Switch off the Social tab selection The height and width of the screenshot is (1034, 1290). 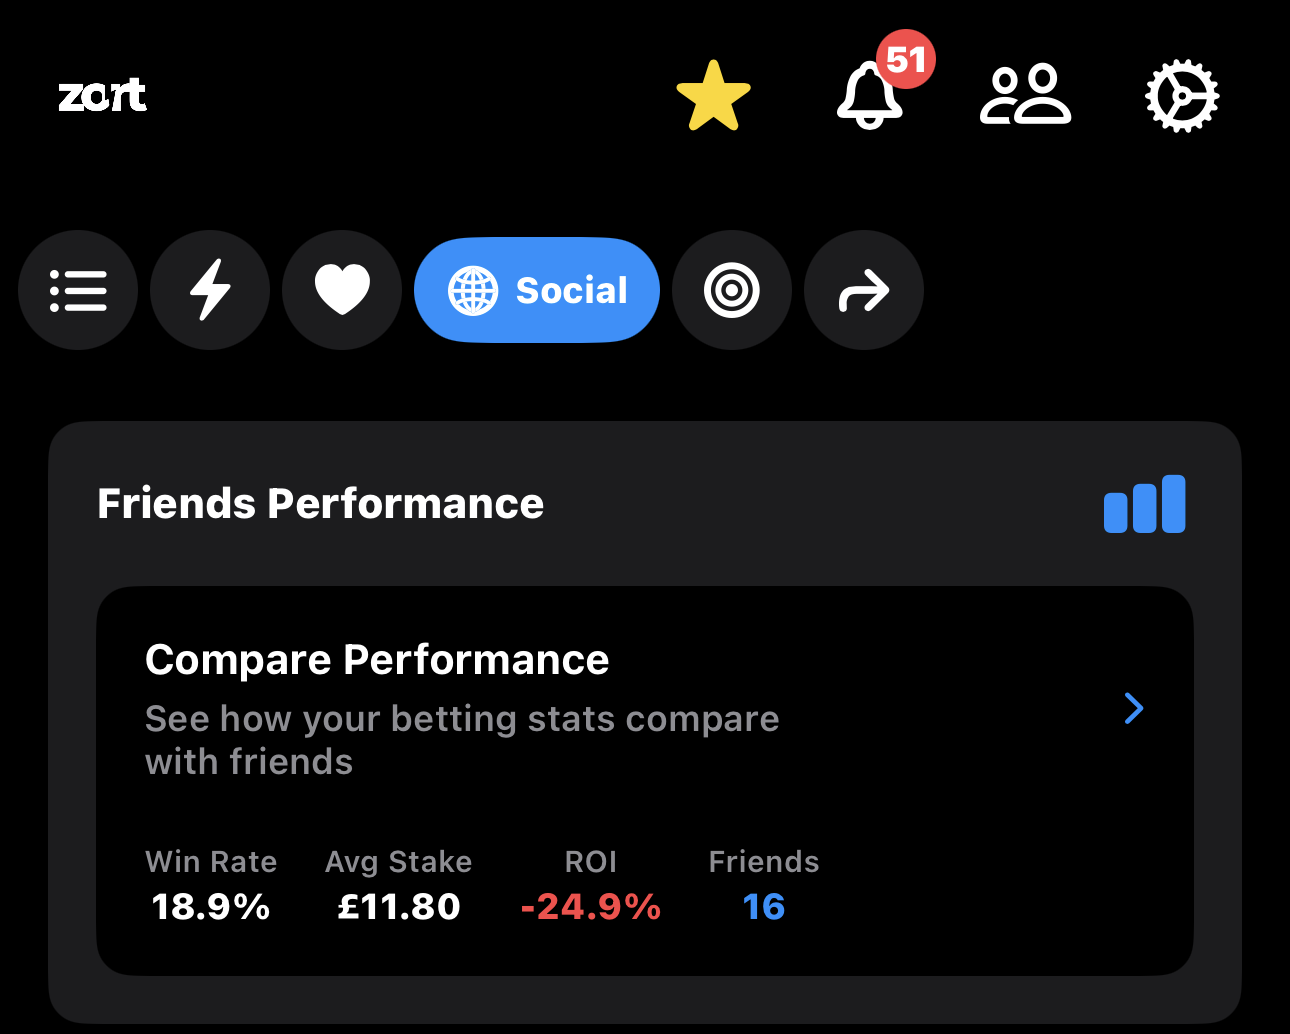[x=536, y=290]
